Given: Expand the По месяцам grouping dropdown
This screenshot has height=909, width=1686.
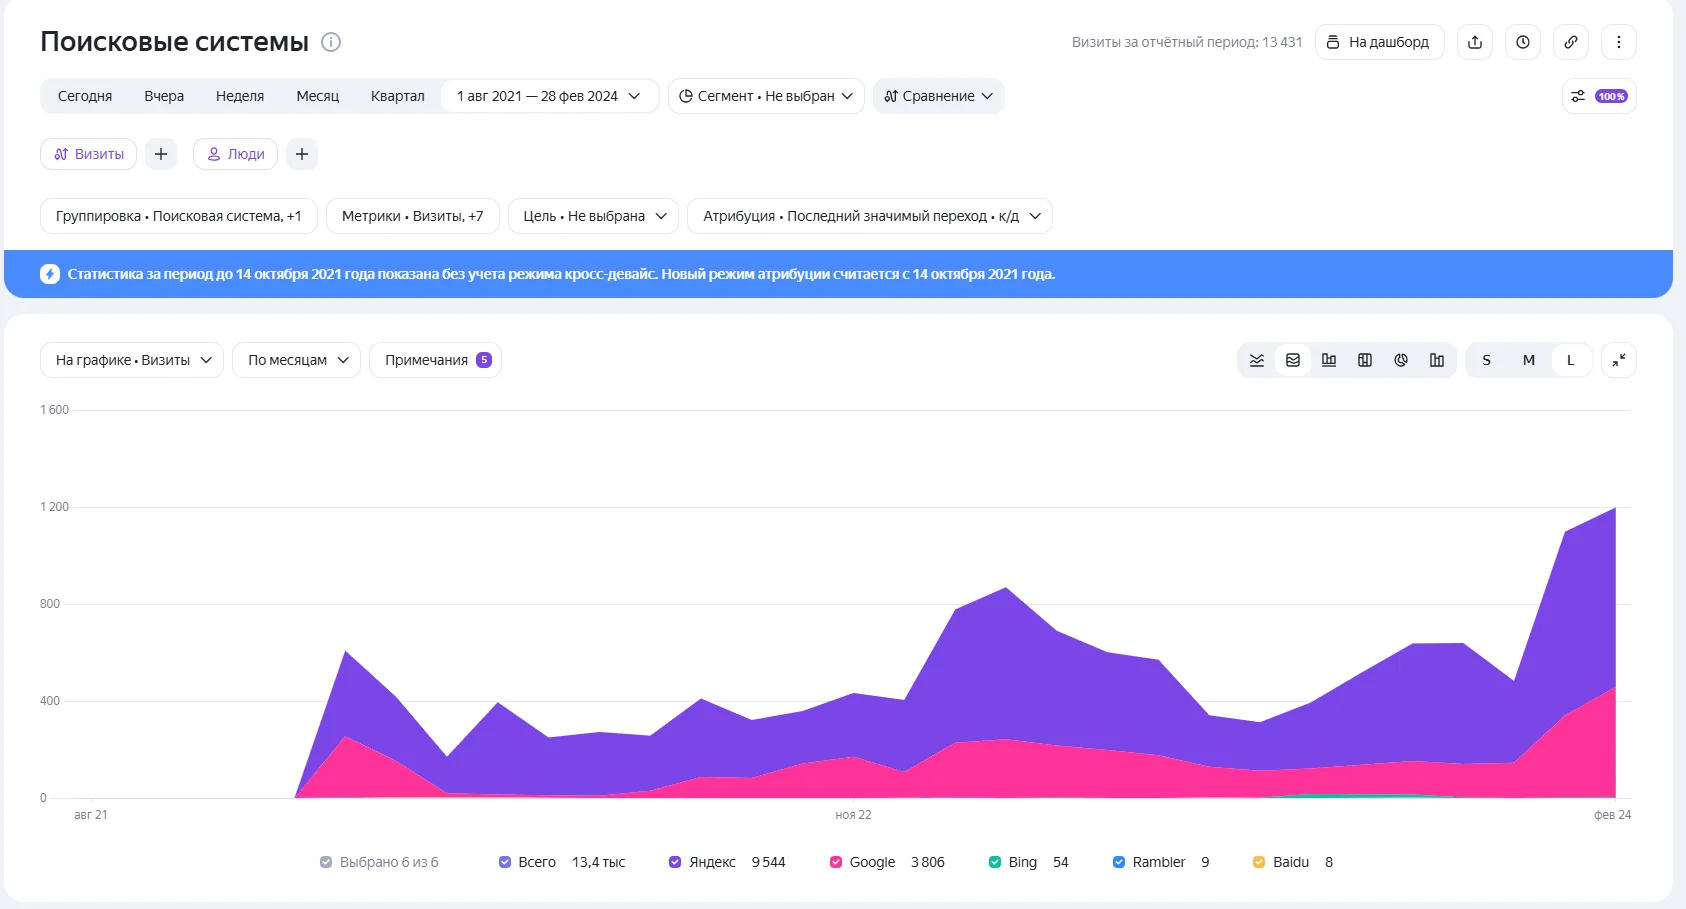Looking at the screenshot, I should point(297,360).
